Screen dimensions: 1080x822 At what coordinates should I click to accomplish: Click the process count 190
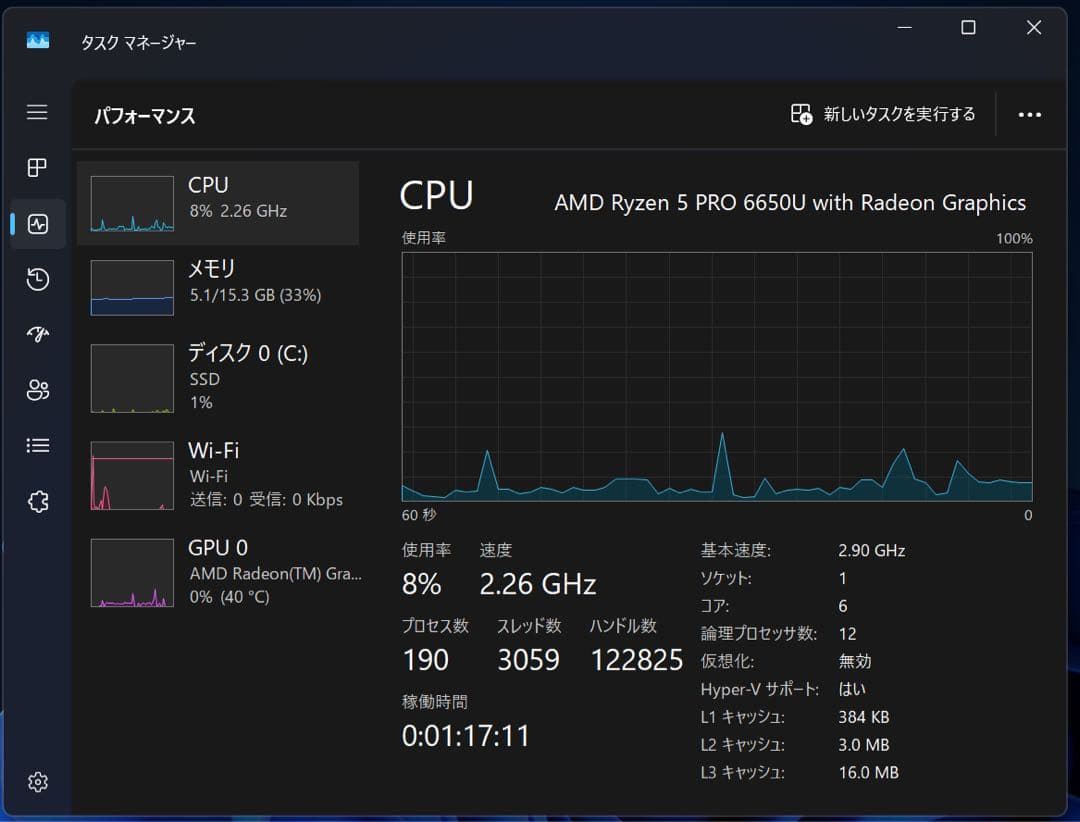[426, 660]
